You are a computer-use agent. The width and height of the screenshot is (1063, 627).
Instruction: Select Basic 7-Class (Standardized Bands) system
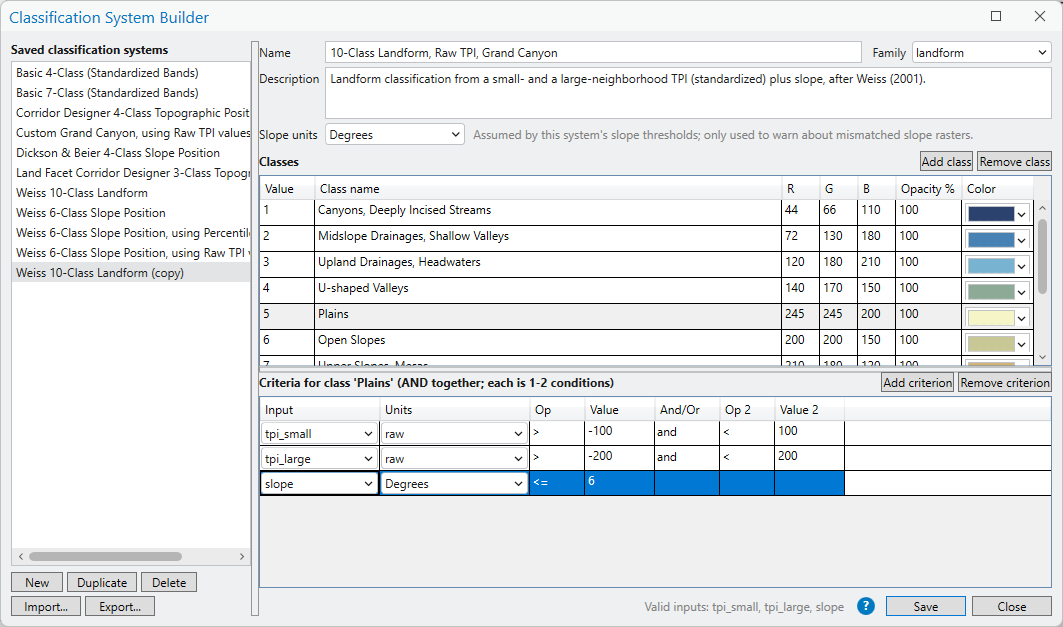click(131, 93)
